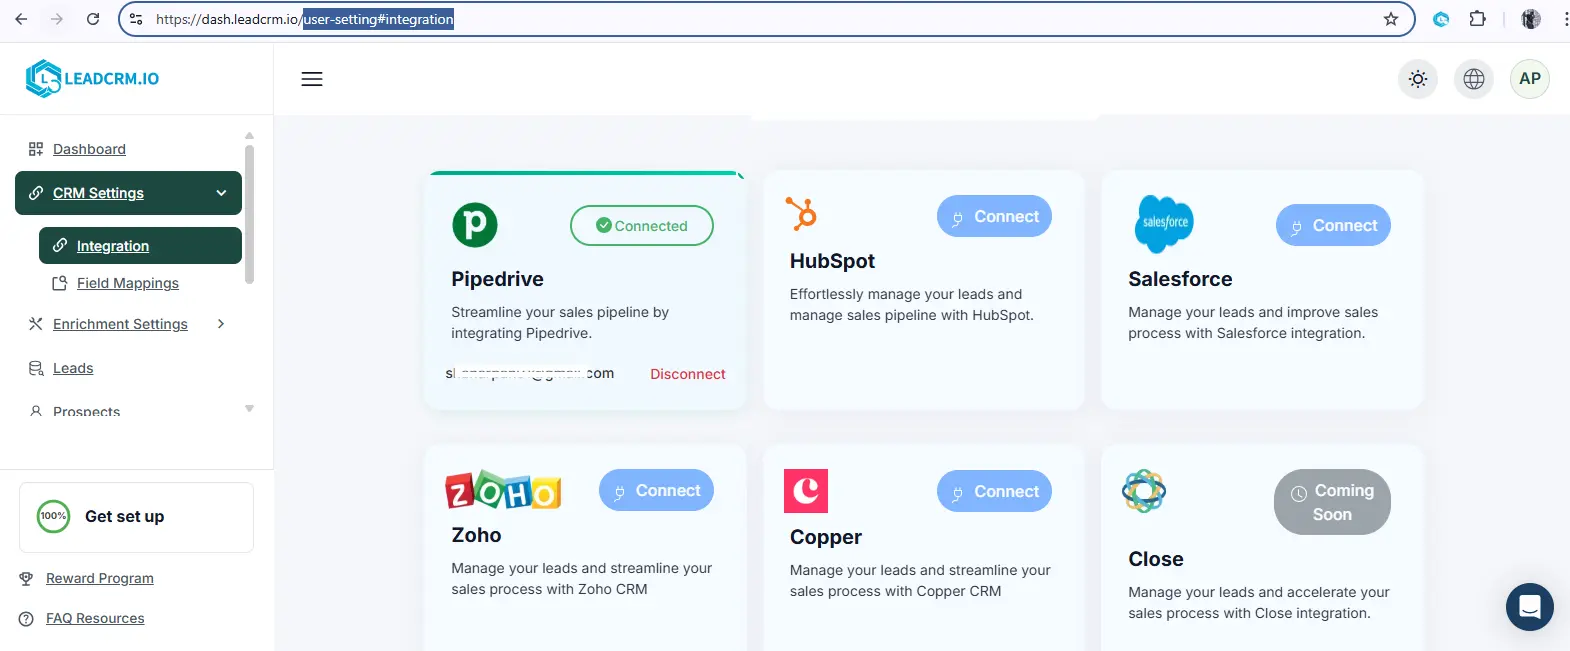Viewport: 1570px width, 651px height.
Task: Connect the Salesforce integration
Action: (x=1333, y=225)
